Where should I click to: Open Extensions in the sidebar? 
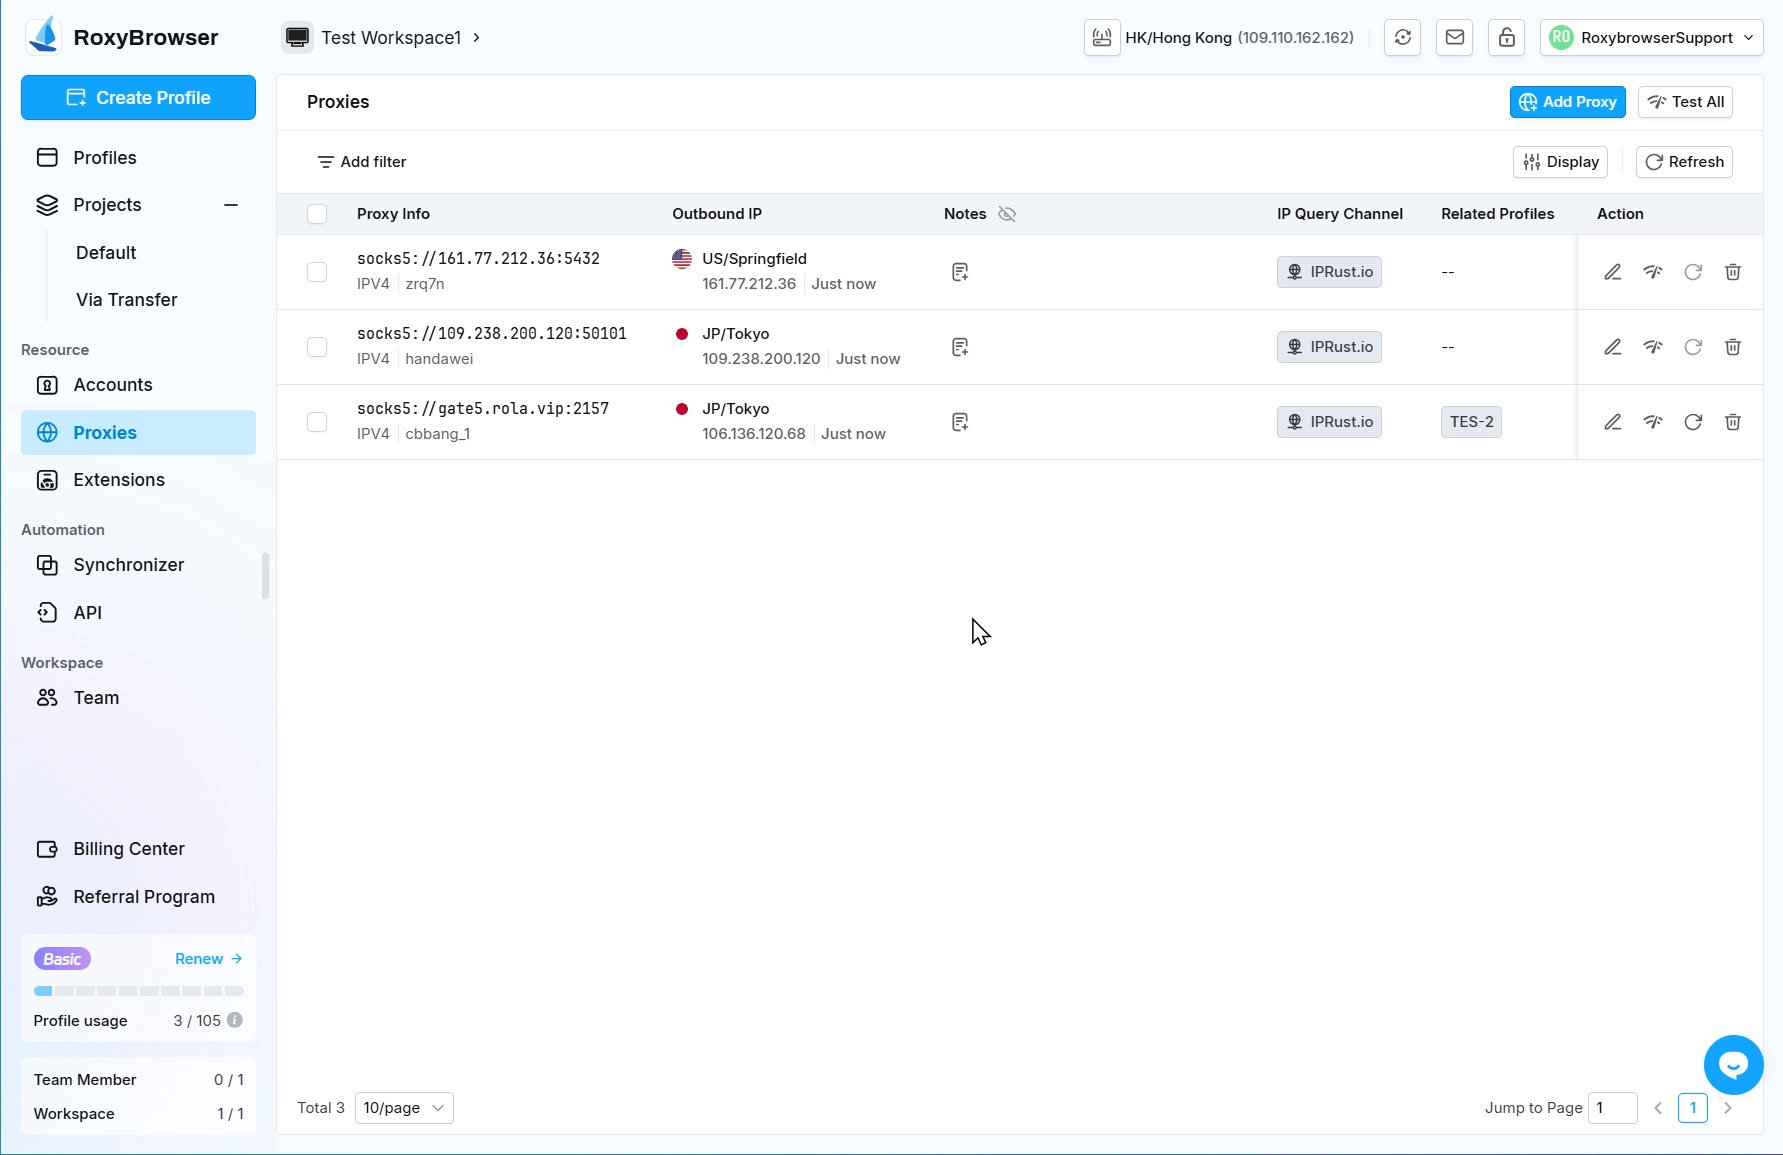coord(119,480)
